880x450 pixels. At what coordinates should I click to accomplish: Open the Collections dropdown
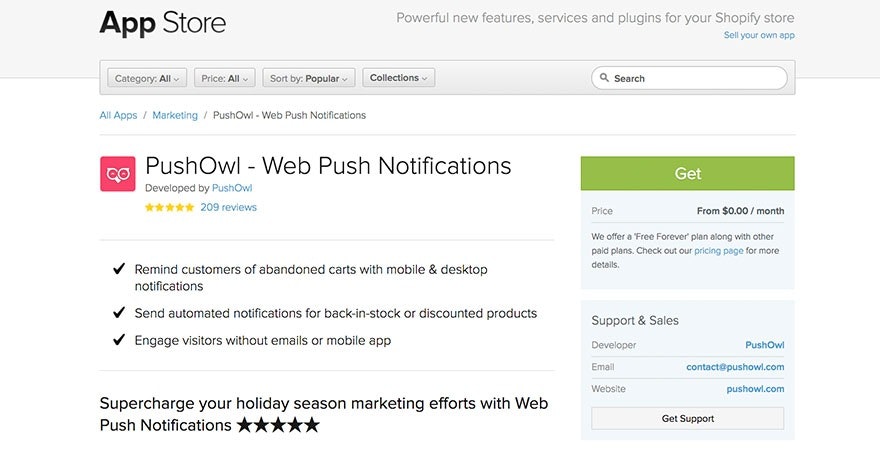pyautogui.click(x=398, y=78)
